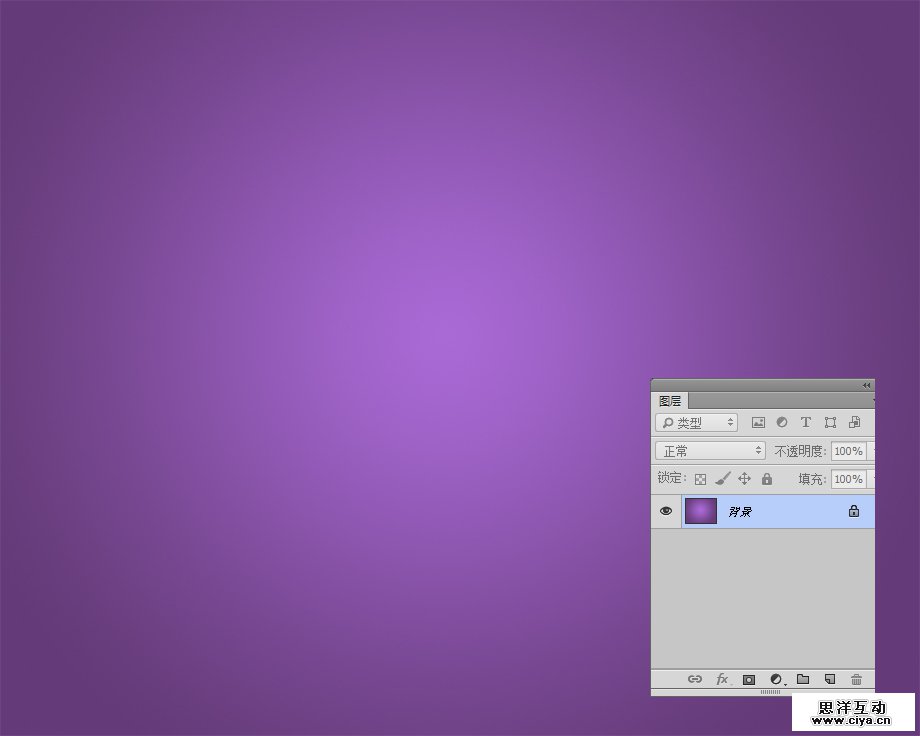Screen dimensions: 920x736
Task: Filter layers by pixel image icon
Action: [758, 423]
